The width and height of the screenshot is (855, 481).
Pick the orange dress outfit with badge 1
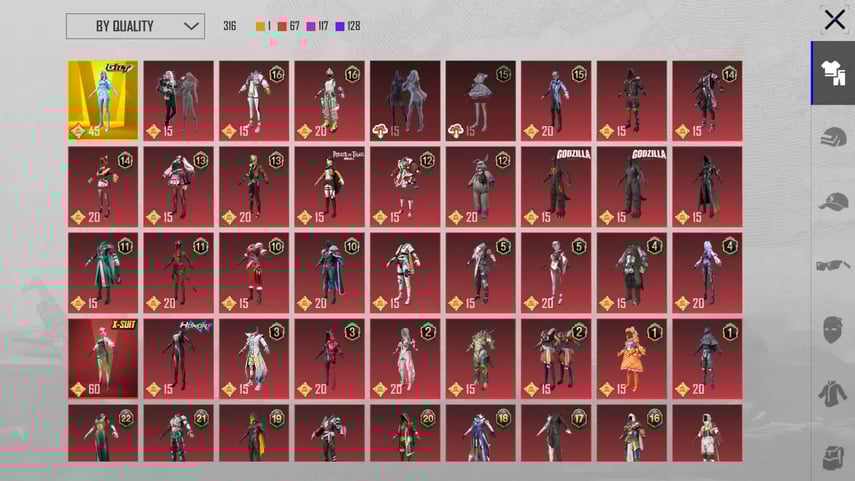(x=631, y=358)
